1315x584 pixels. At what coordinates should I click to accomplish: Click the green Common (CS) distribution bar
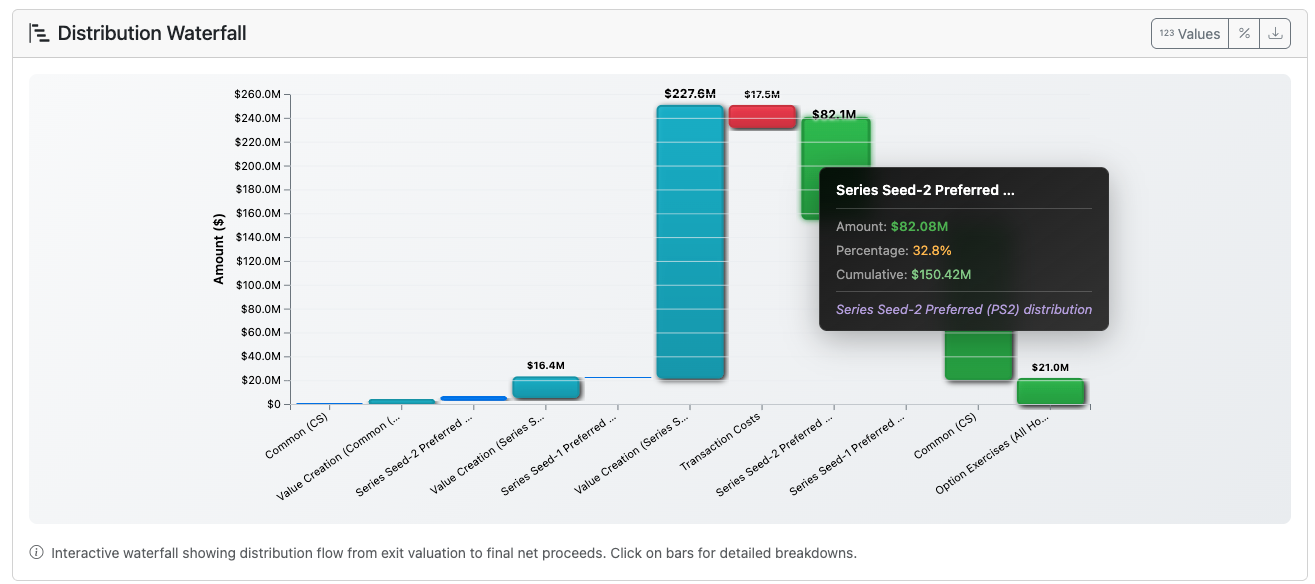click(979, 355)
